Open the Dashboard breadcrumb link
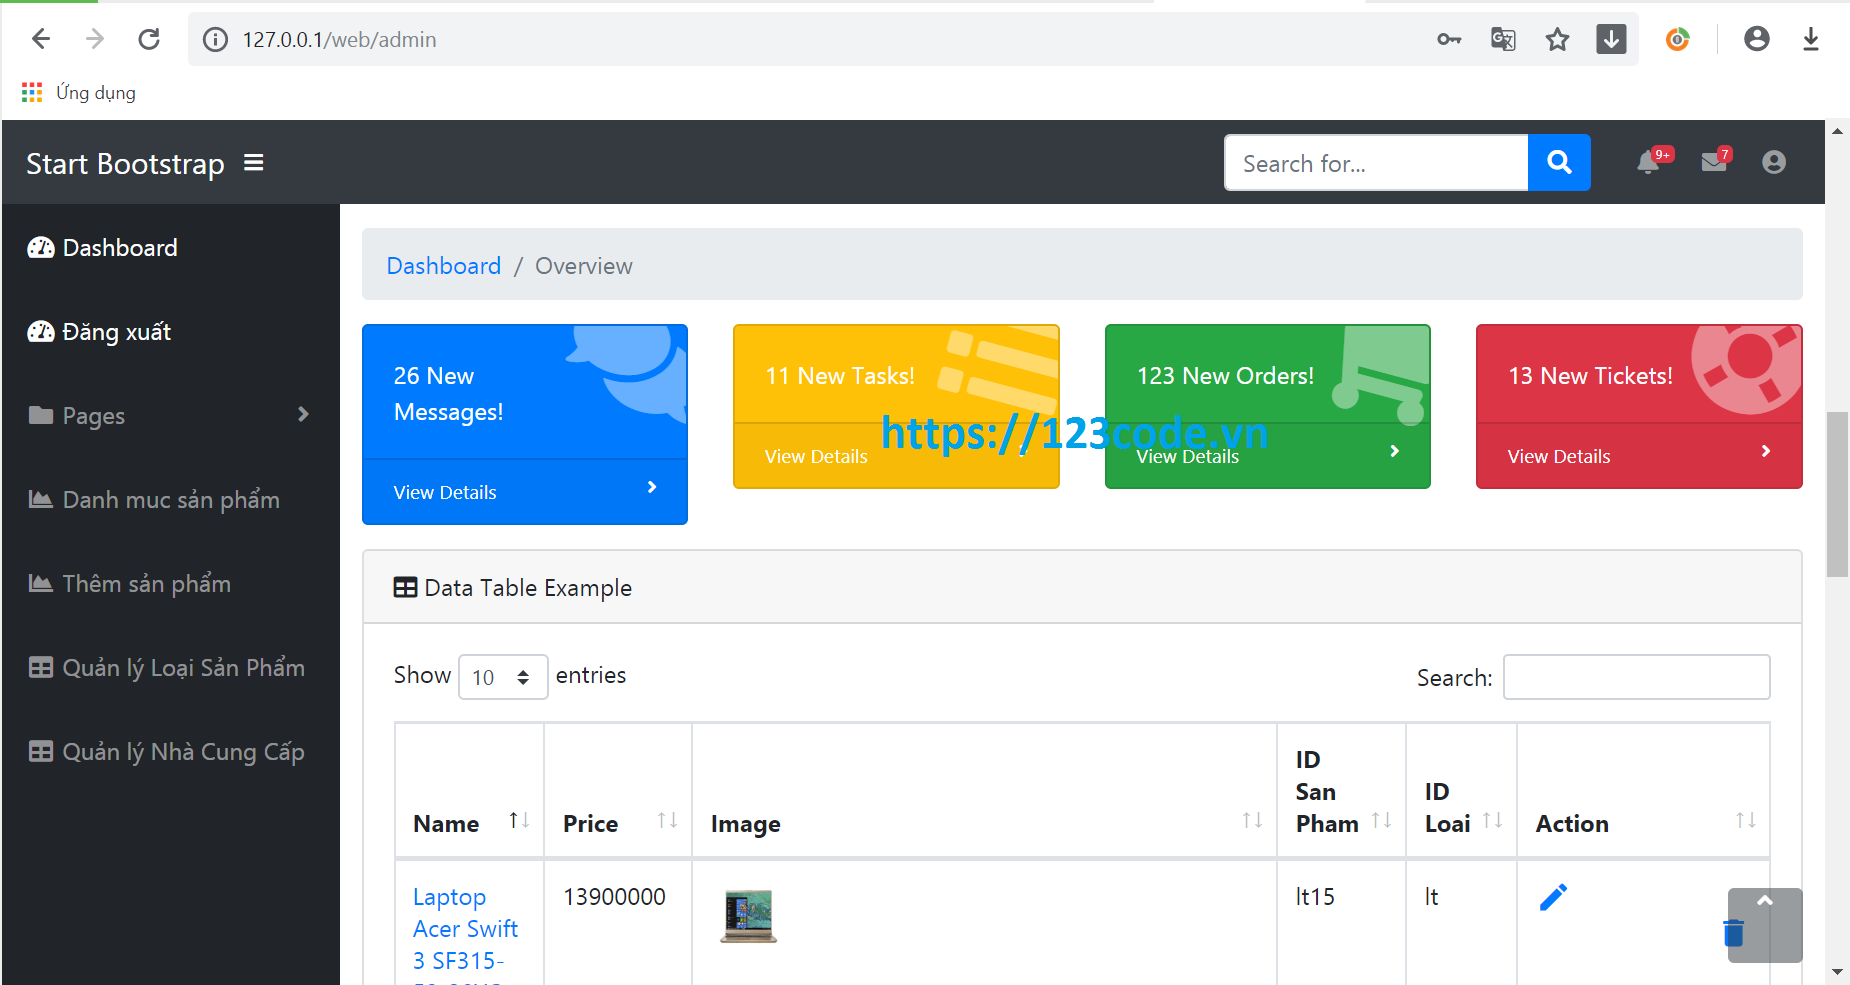Viewport: 1850px width, 985px height. [443, 265]
